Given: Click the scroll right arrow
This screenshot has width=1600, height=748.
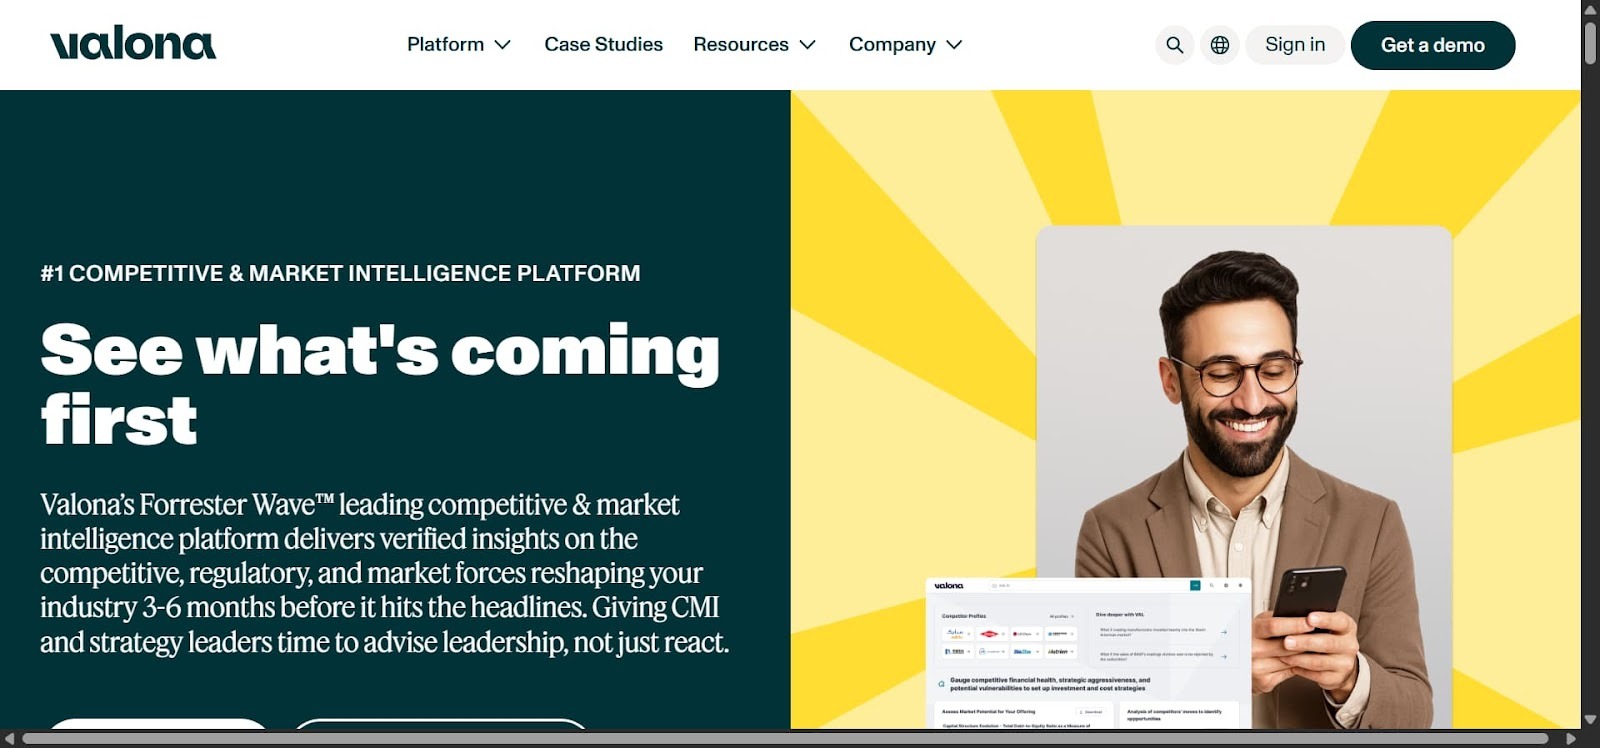Looking at the screenshot, I should tap(1570, 739).
